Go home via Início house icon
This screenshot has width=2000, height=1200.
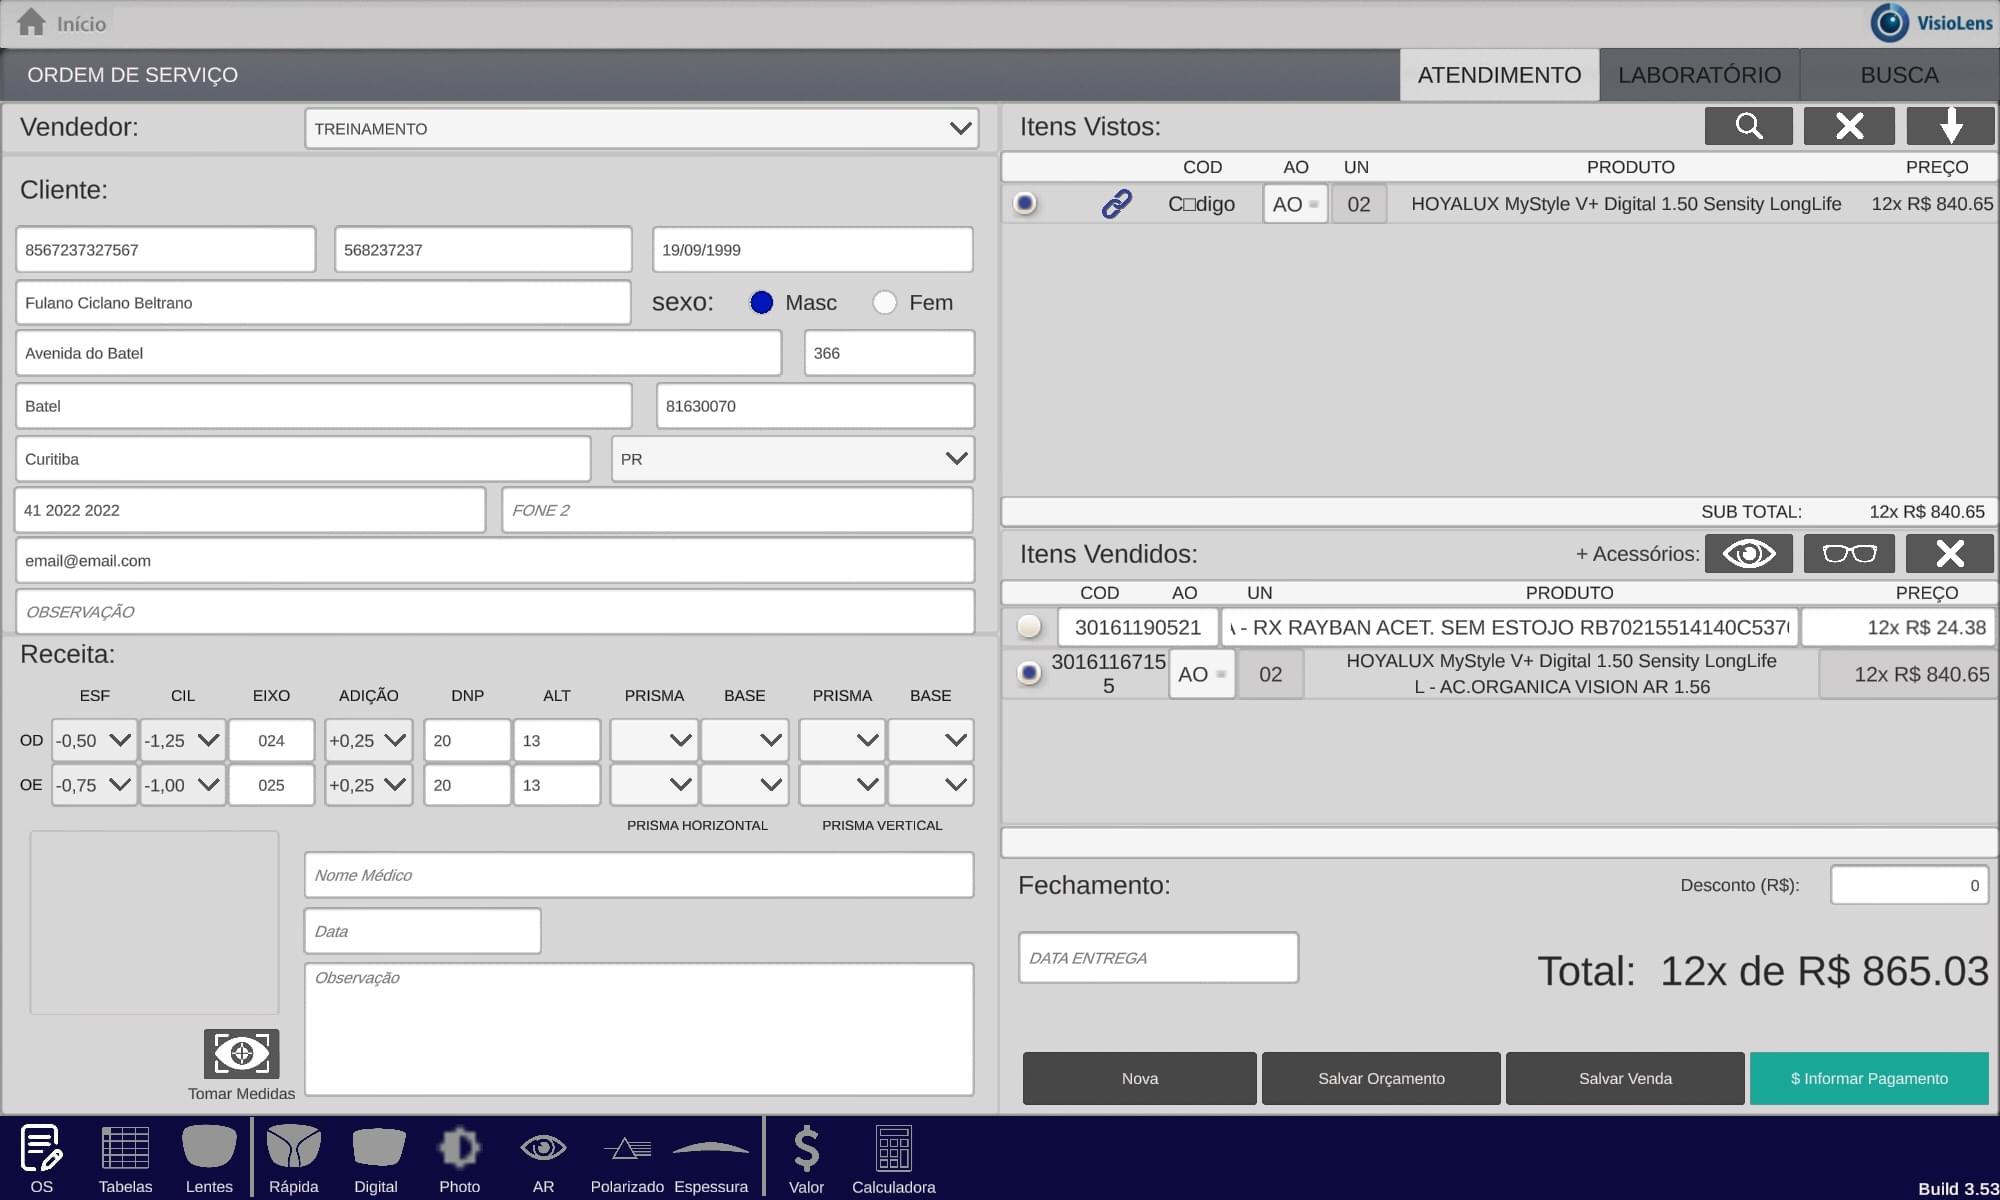pos(32,22)
